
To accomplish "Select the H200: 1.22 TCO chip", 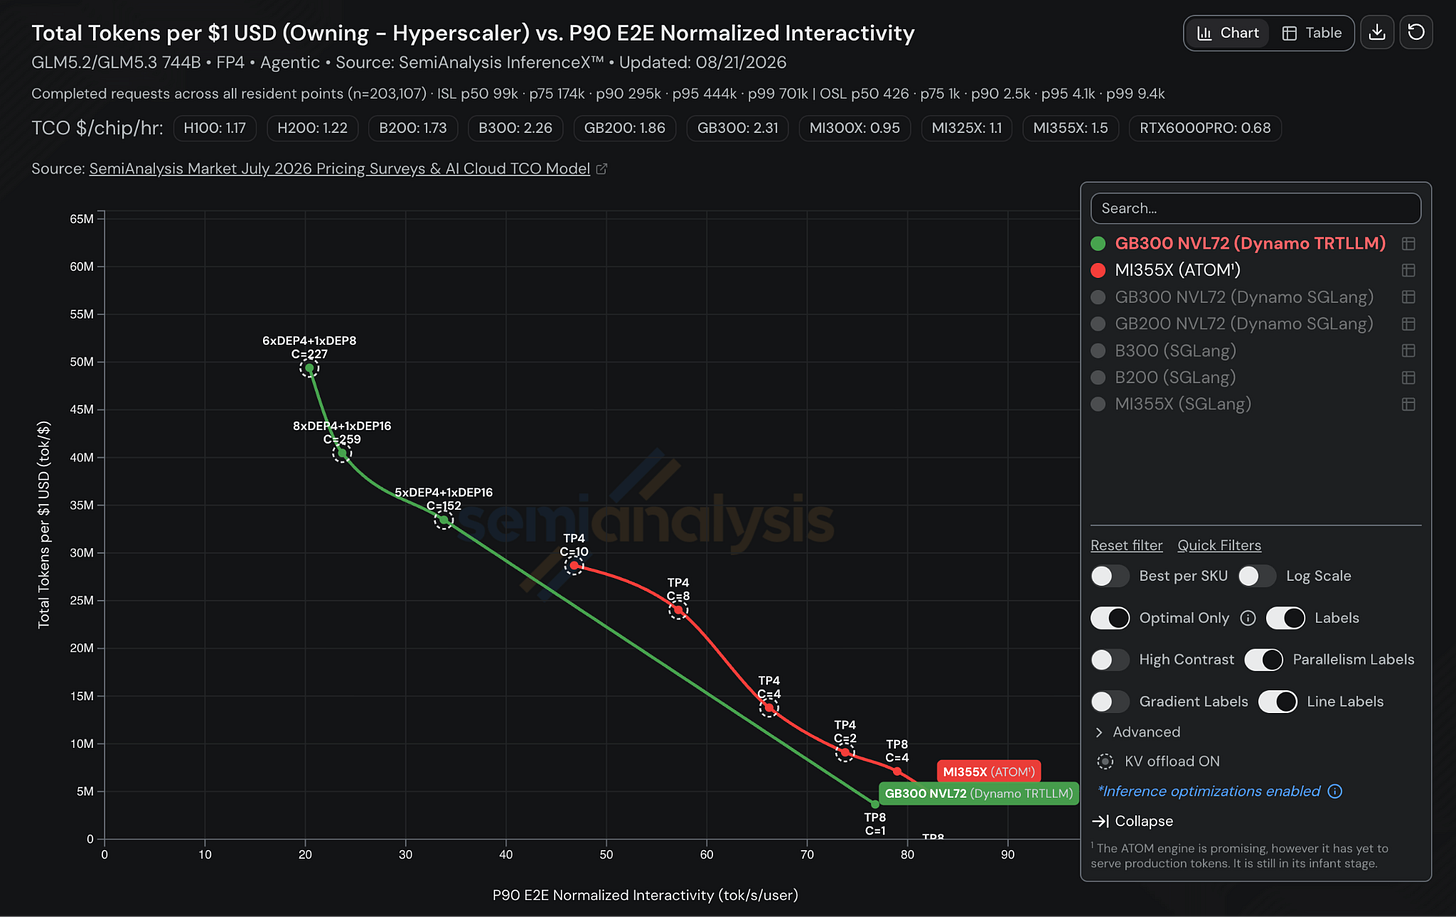I will (313, 128).
